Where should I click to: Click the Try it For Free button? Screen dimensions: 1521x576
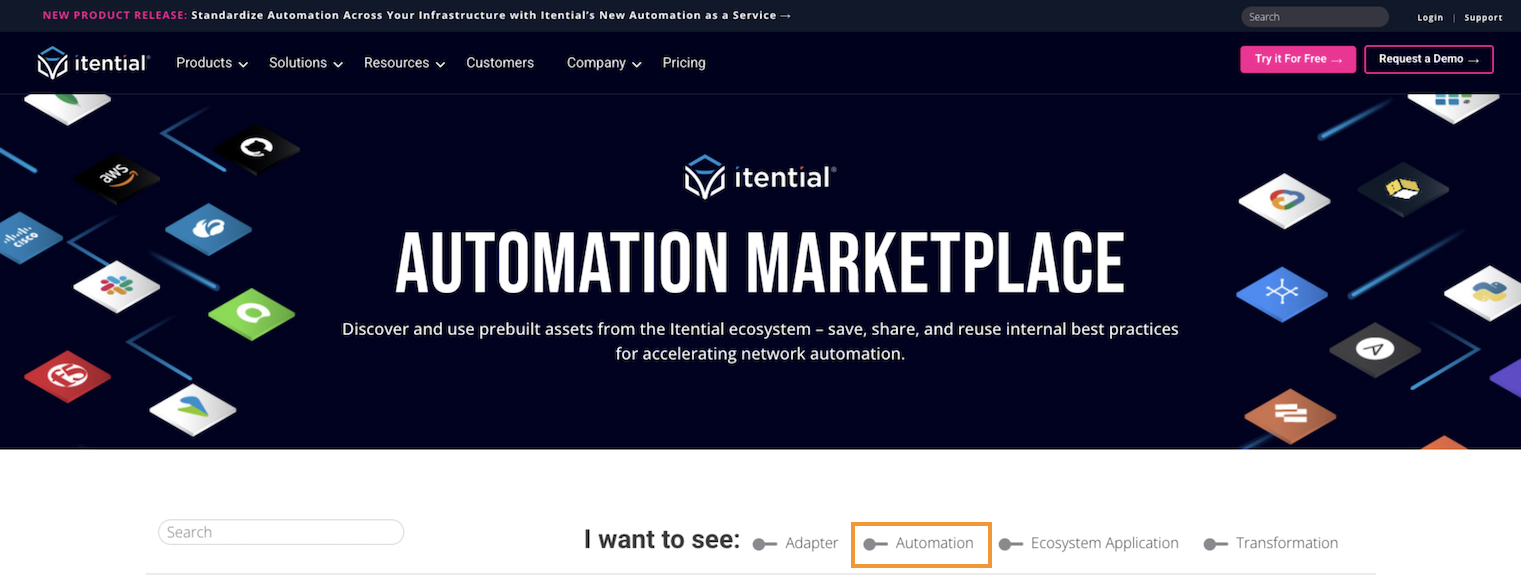tap(1298, 59)
